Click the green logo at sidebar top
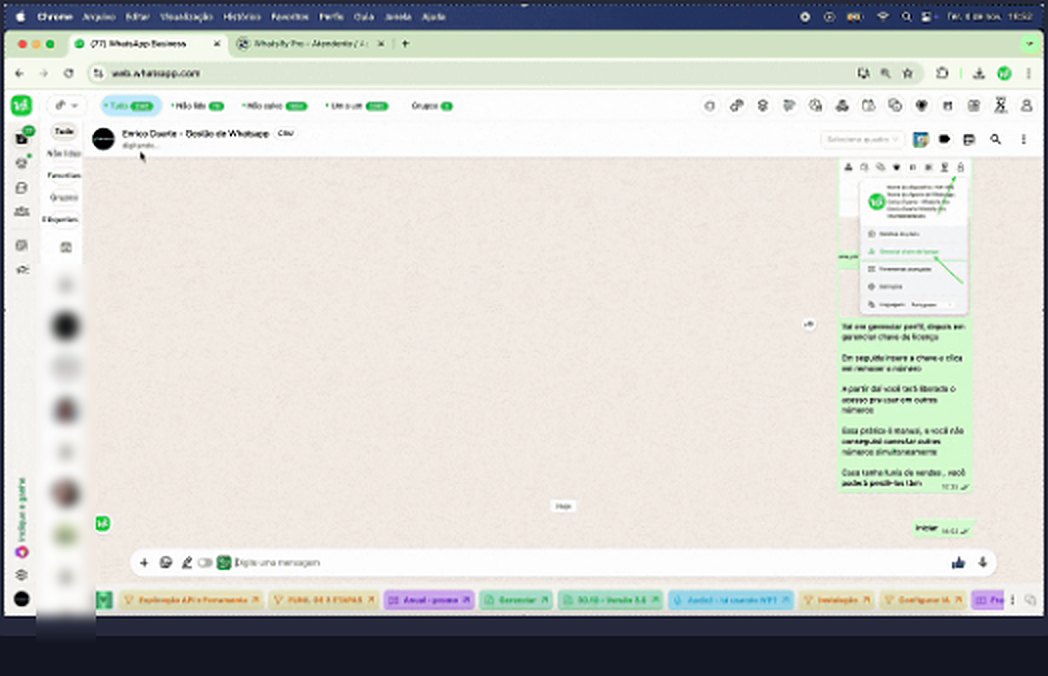Viewport: 1048px width, 676px height. [x=21, y=105]
